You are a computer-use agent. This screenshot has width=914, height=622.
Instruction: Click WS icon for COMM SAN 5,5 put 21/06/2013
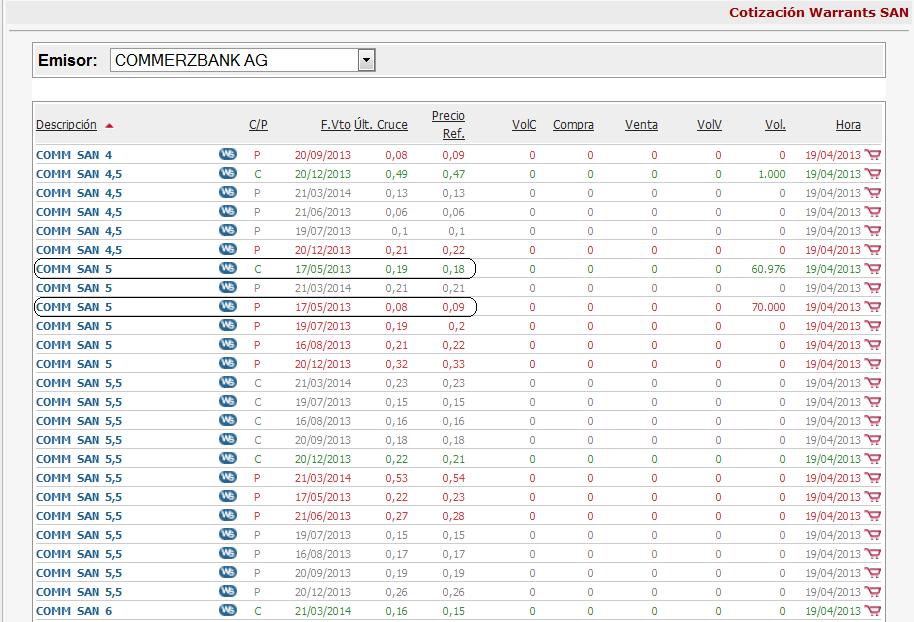228,515
